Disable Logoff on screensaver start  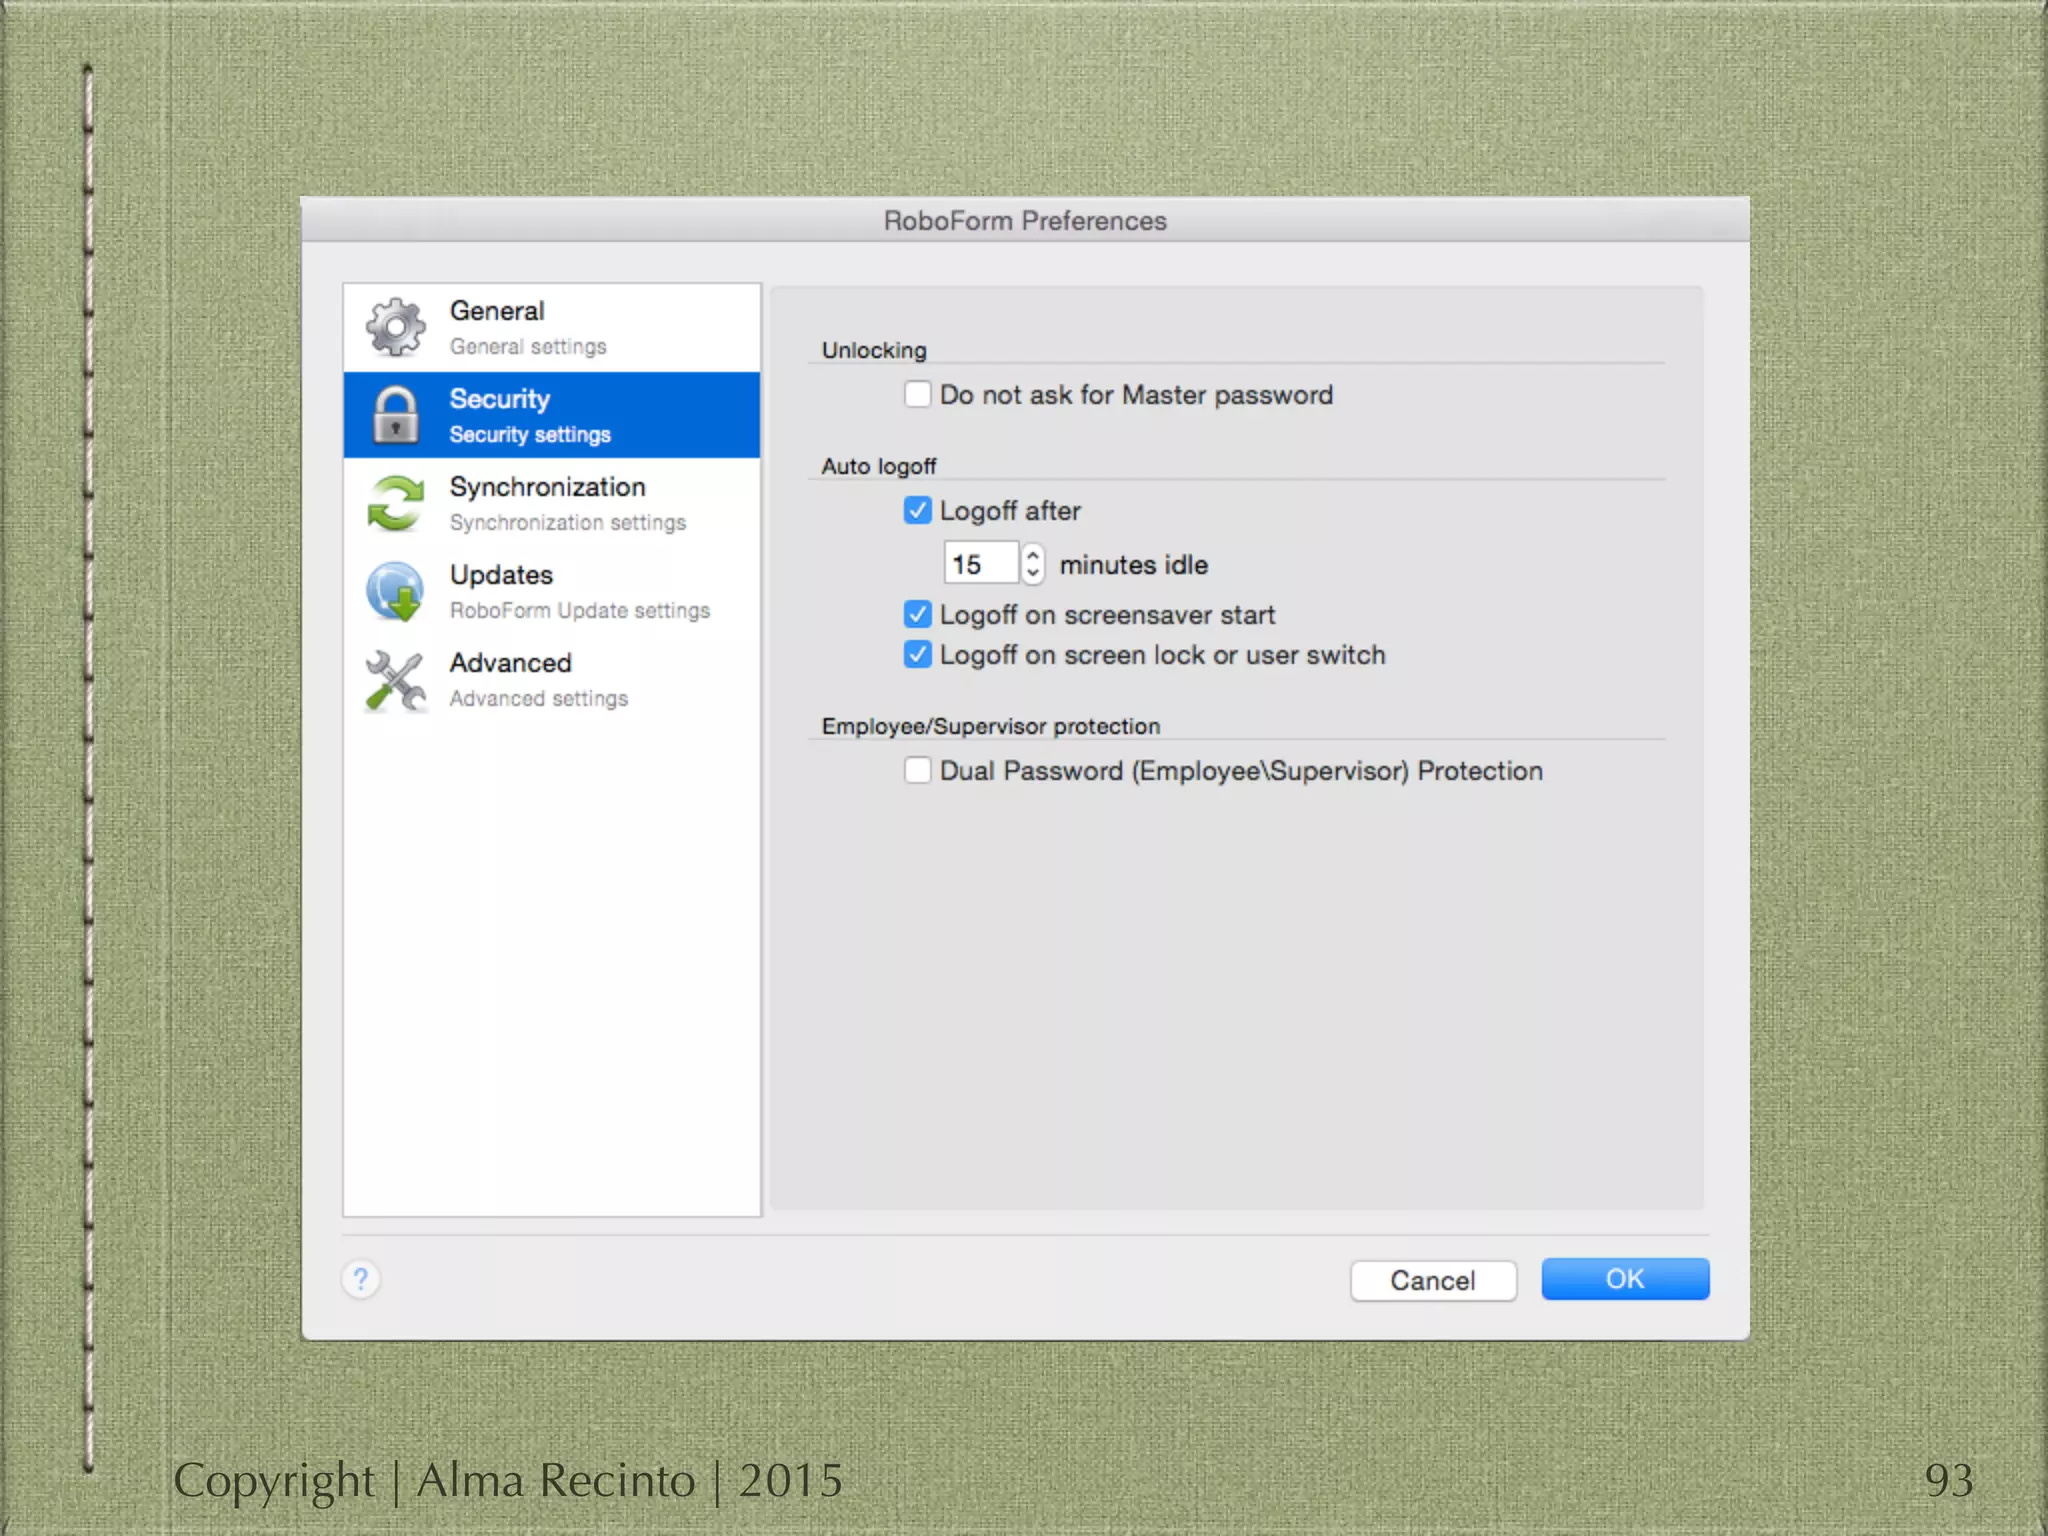point(917,614)
